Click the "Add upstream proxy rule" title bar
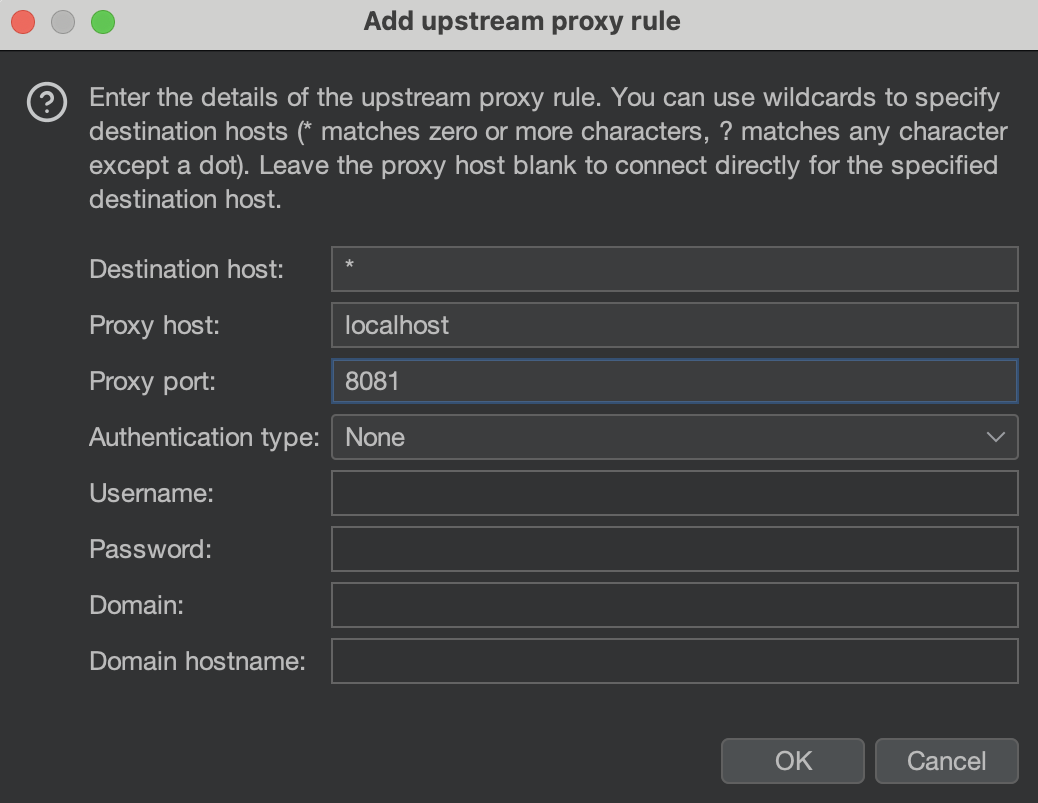1038x803 pixels. [x=521, y=21]
